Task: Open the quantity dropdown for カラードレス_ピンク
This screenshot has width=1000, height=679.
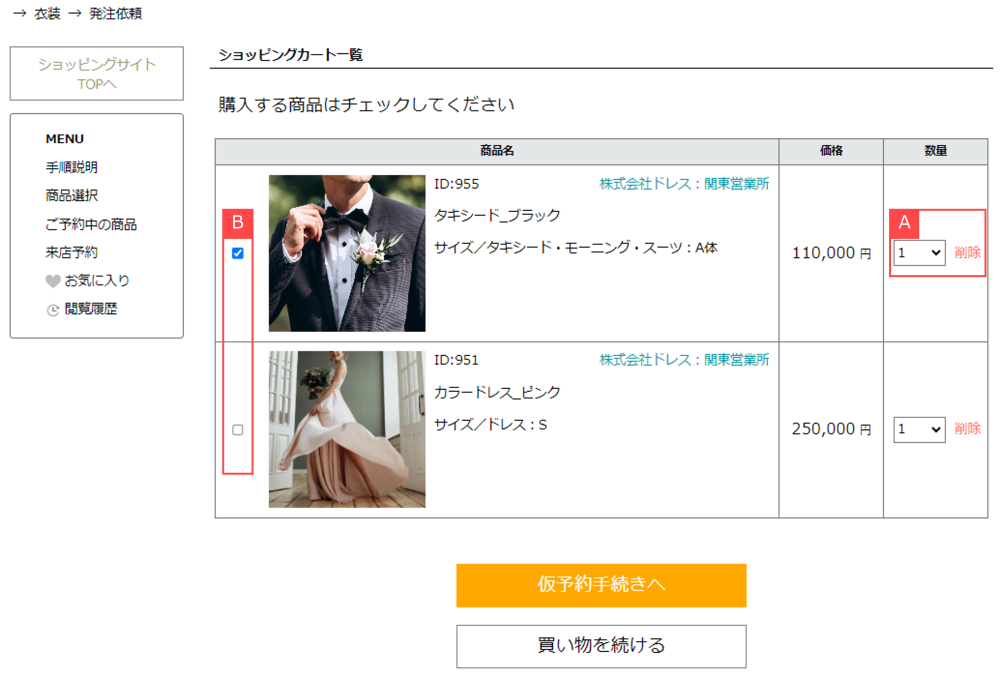Action: (917, 430)
